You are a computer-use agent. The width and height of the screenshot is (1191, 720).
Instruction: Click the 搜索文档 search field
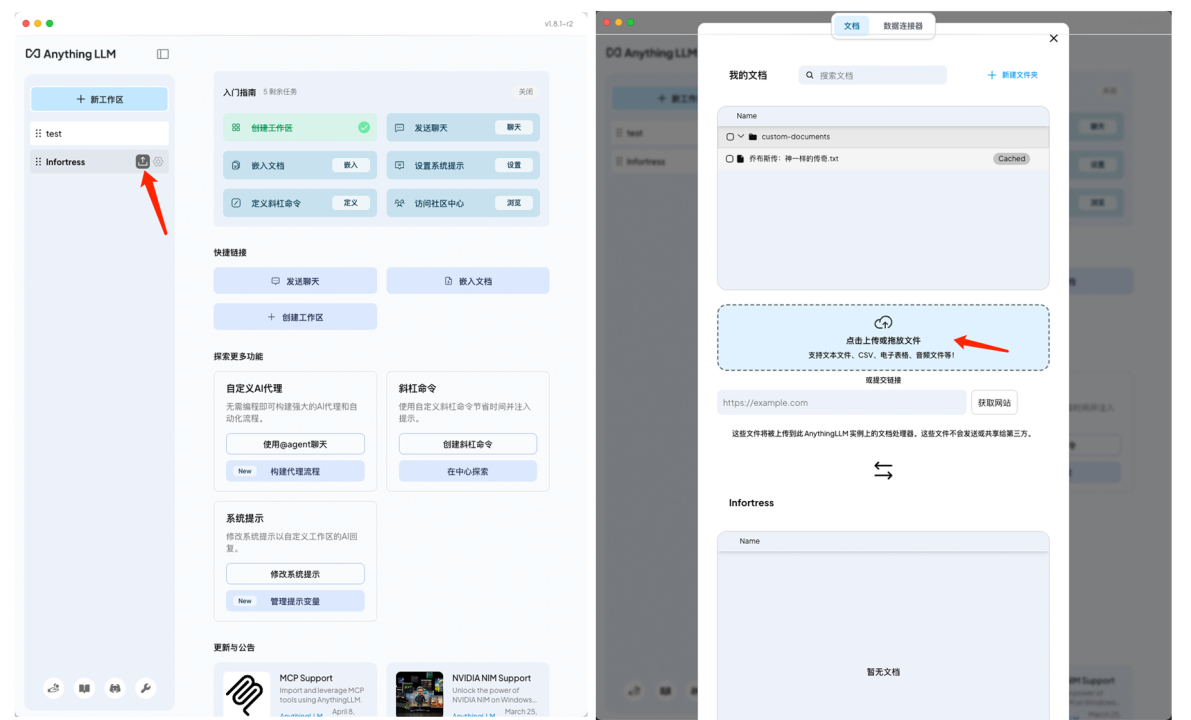(x=873, y=75)
